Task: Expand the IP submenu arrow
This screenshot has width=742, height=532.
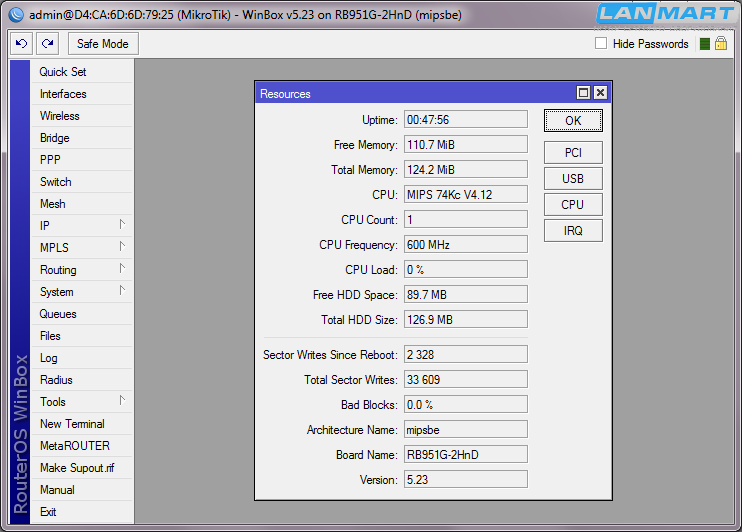Action: pyautogui.click(x=122, y=224)
